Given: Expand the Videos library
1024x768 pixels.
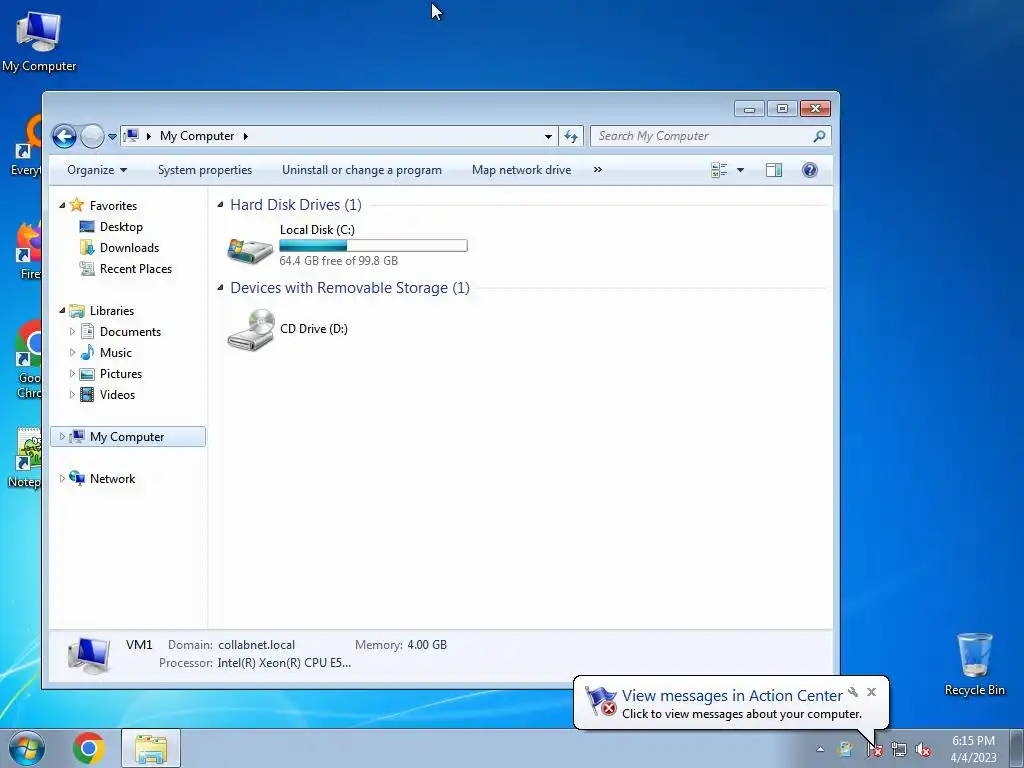Looking at the screenshot, I should 72,394.
